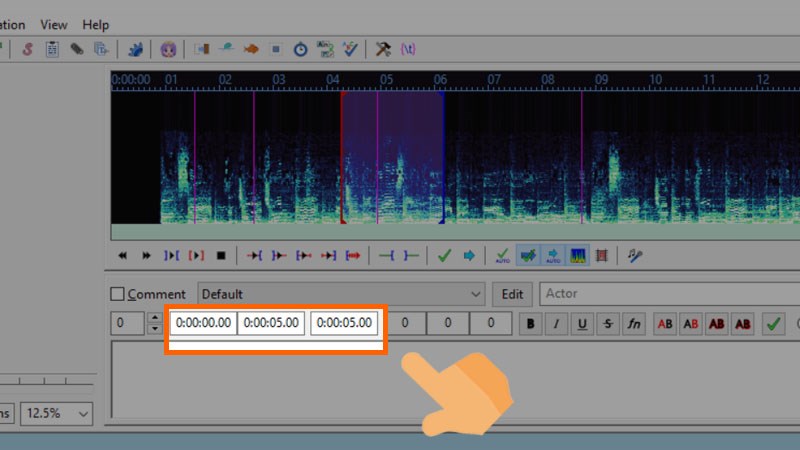Open the Default style dropdown

pyautogui.click(x=341, y=294)
